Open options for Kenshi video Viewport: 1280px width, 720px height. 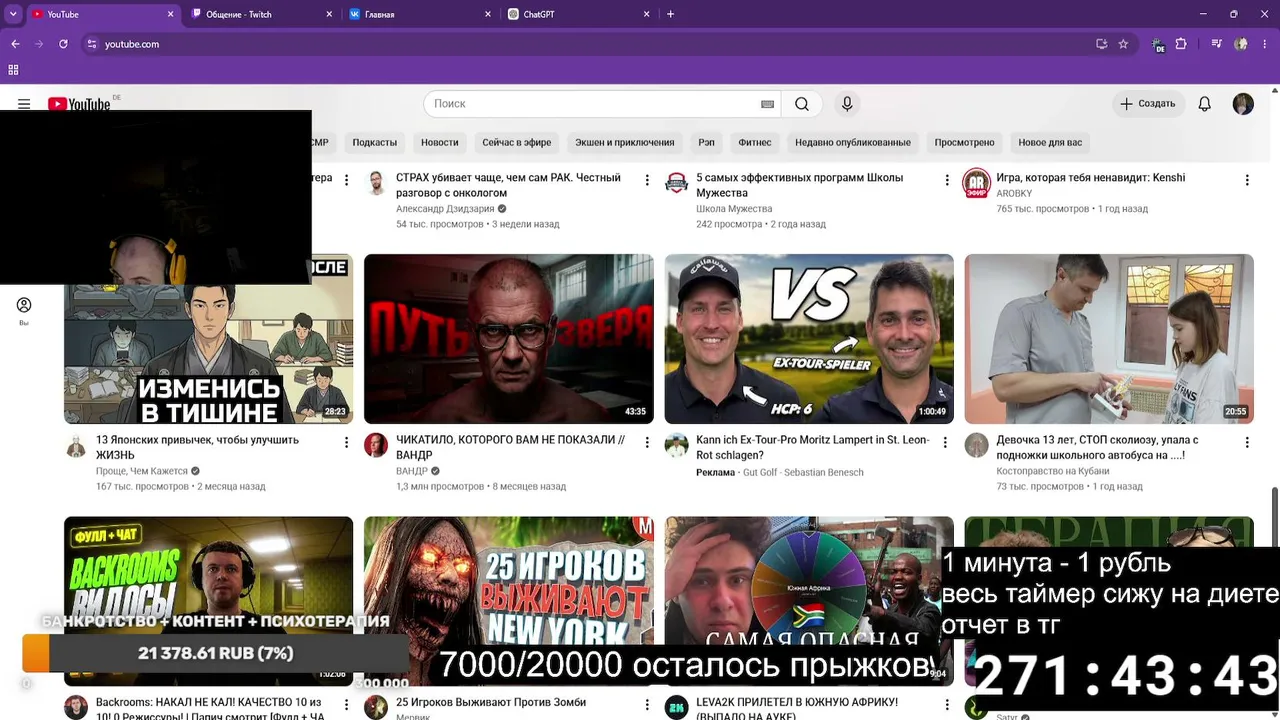click(x=1247, y=180)
